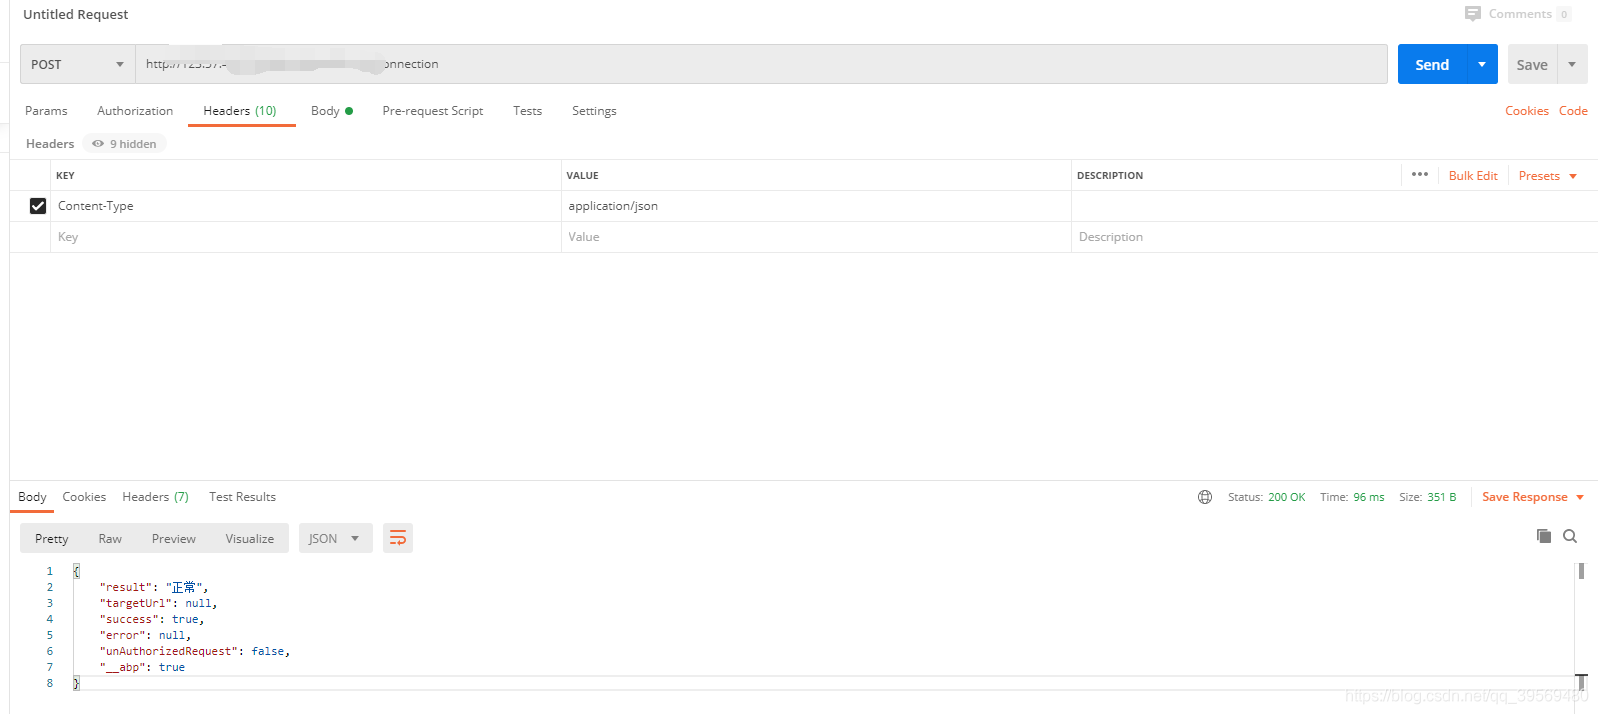Open the Tests tab
Viewport: 1598px width, 714px height.
[527, 111]
